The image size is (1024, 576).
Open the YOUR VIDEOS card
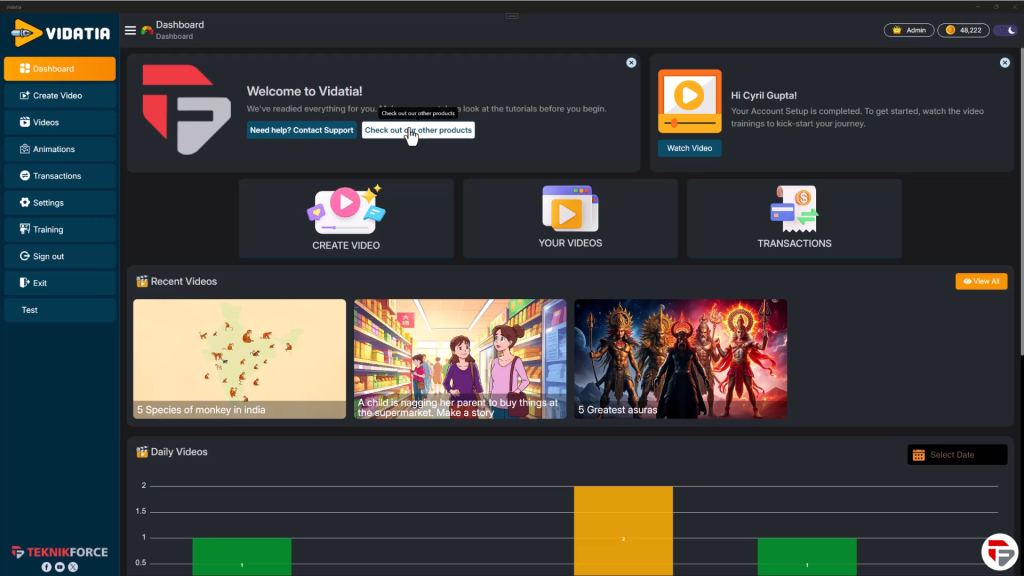pyautogui.click(x=570, y=219)
